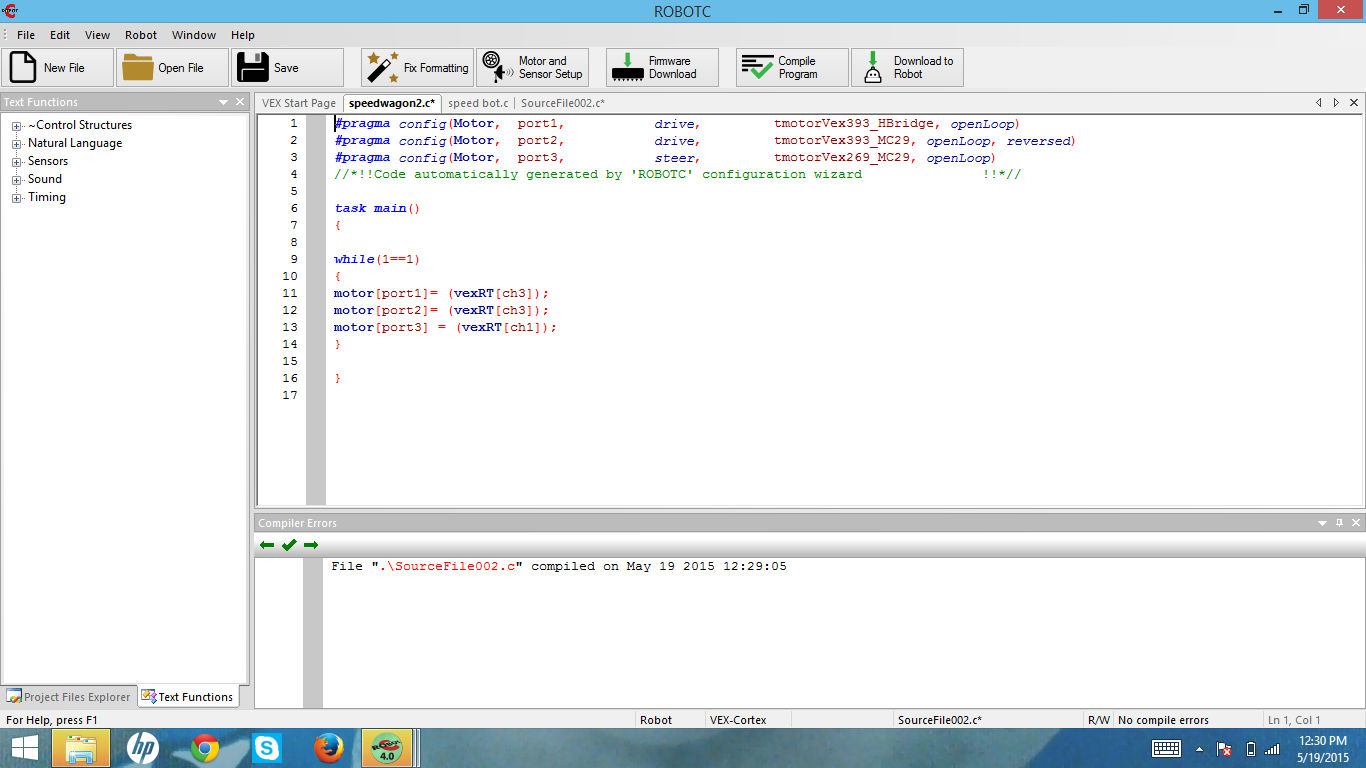Close the Text Functions panel
Image resolution: width=1366 pixels, height=768 pixels.
pos(240,102)
